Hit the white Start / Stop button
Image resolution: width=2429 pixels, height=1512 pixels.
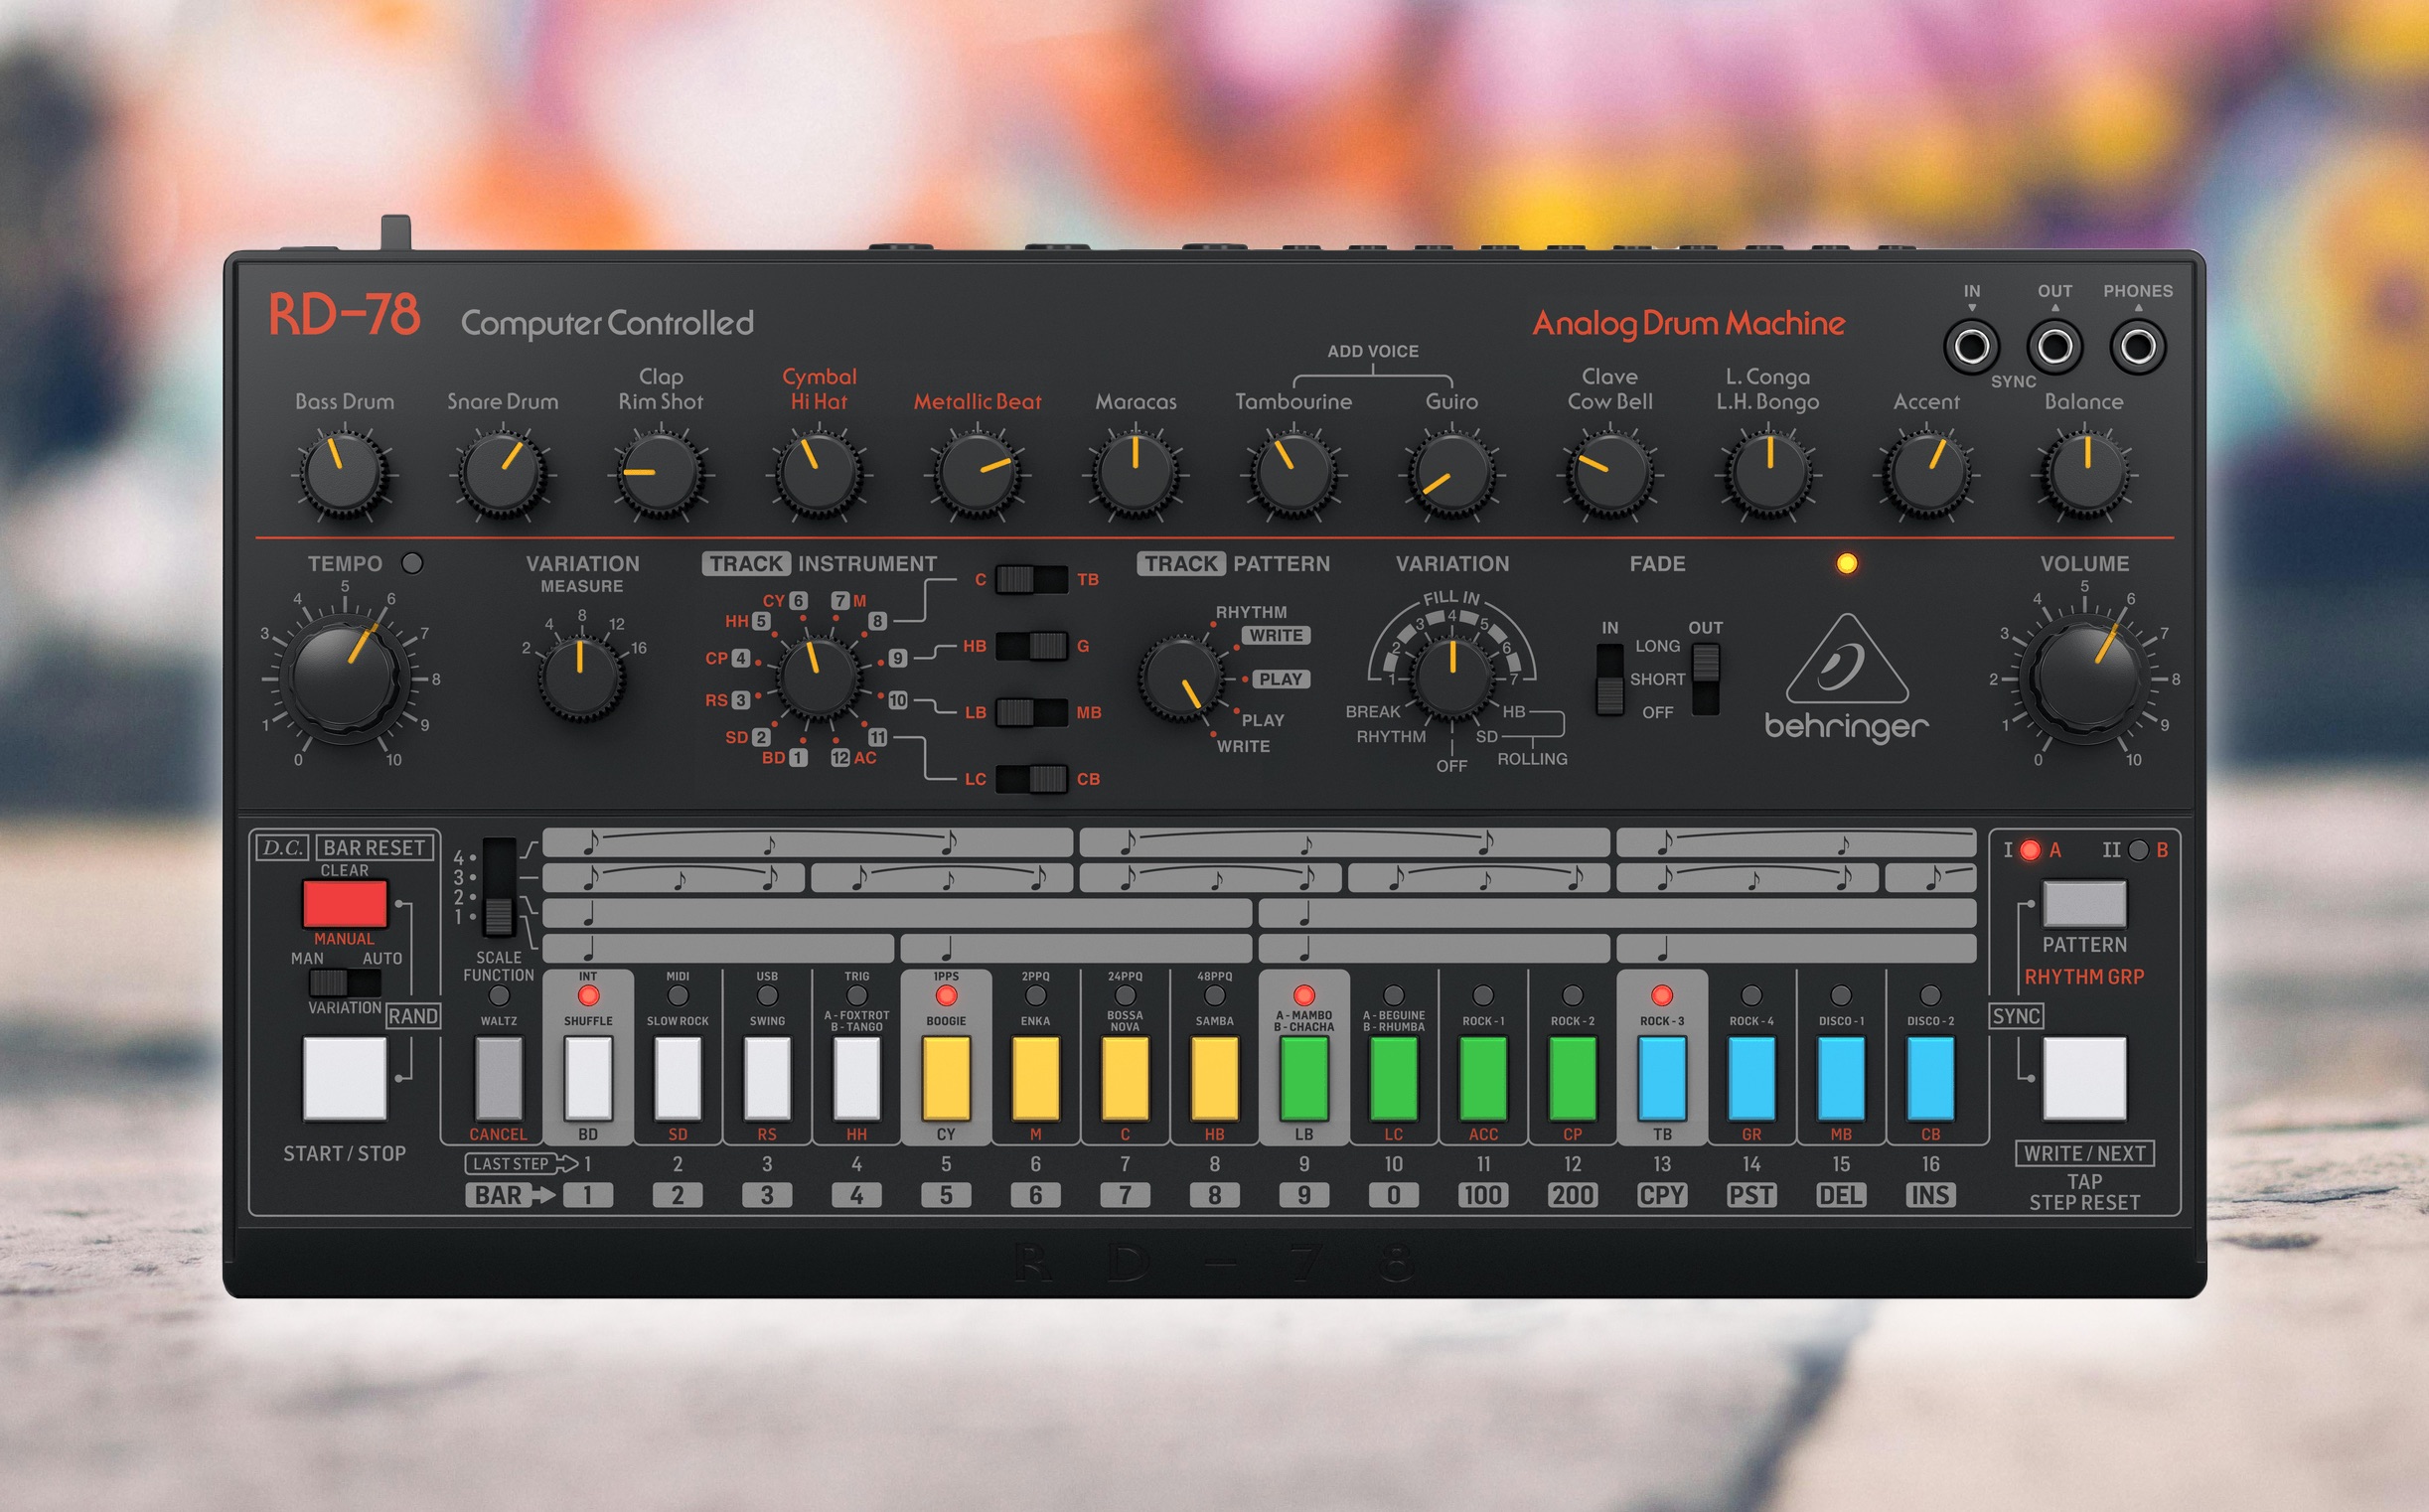[x=345, y=1079]
